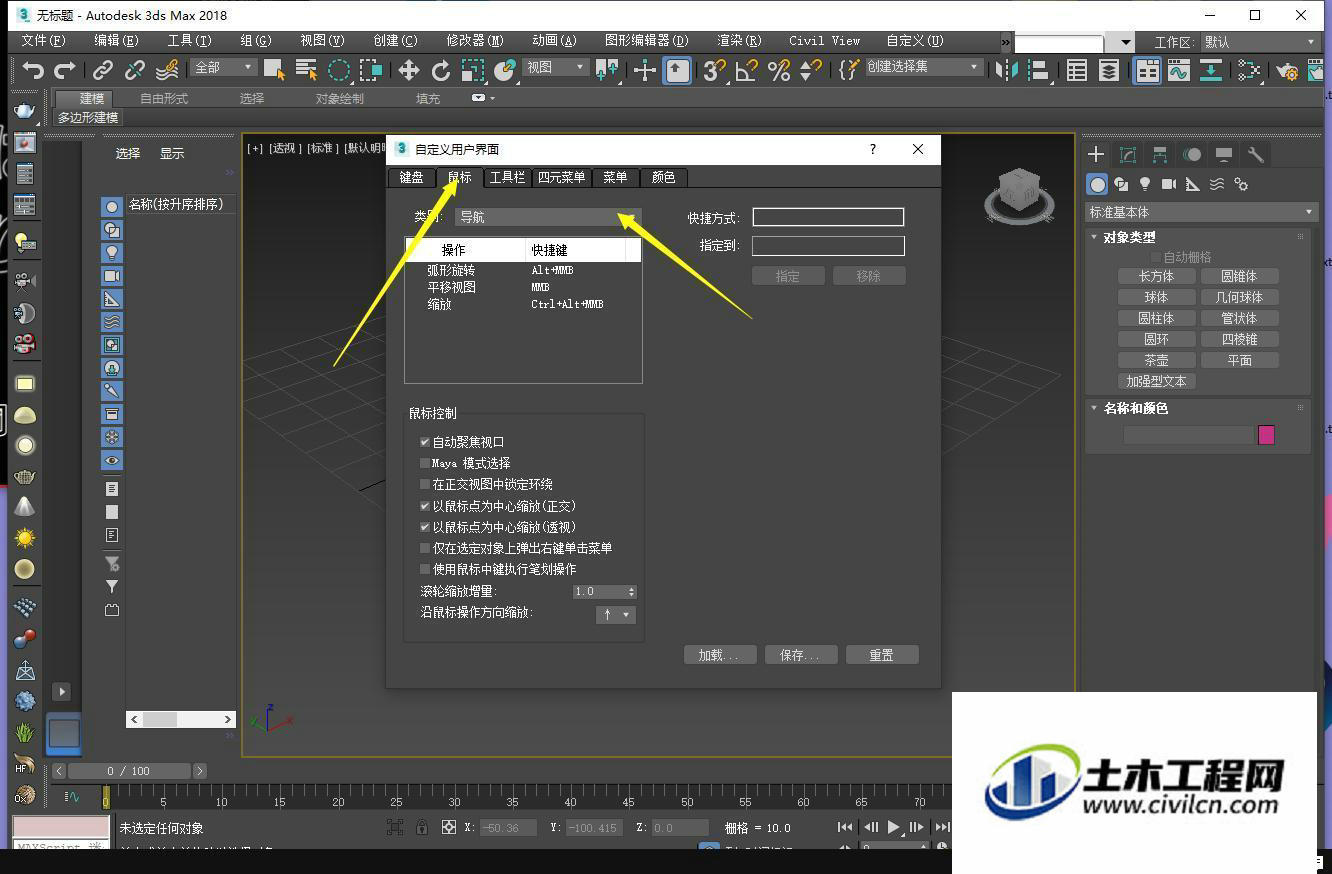Select the Select and Rotate tool
Screen dimensions: 1332x874
click(x=440, y=70)
